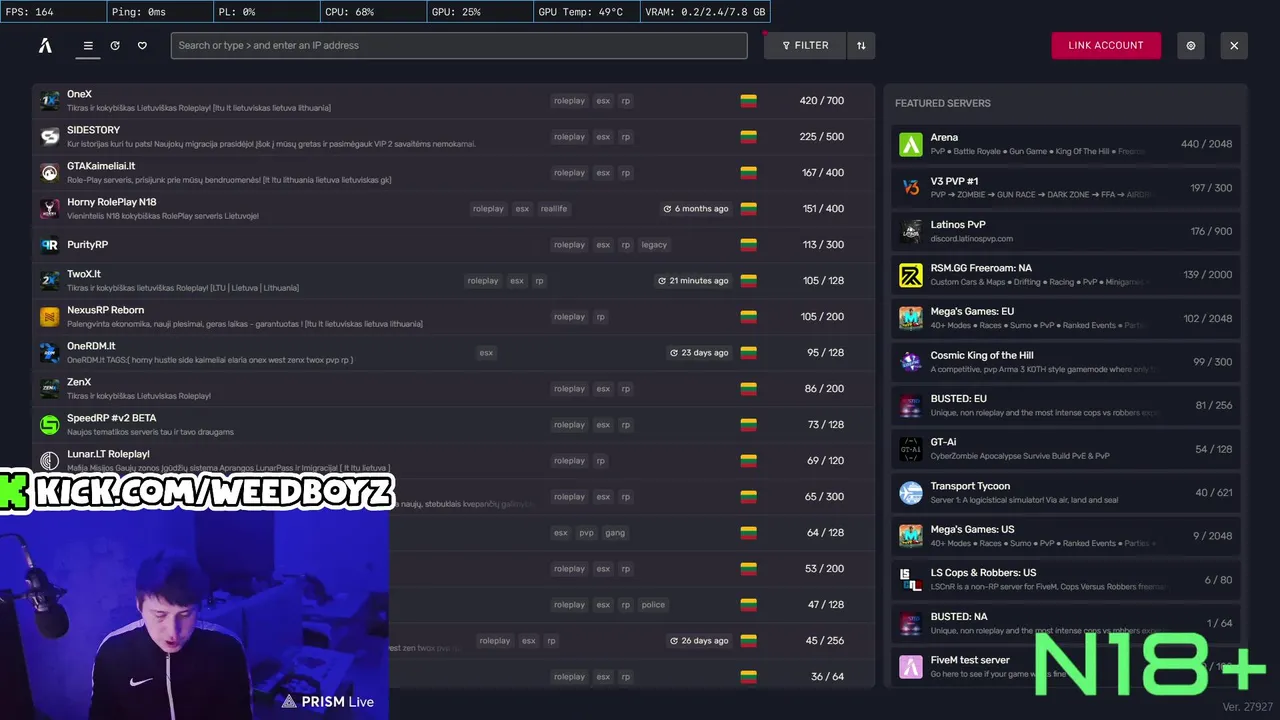This screenshot has width=1280, height=720.
Task: Click the Transport Tycoon featured icon
Action: (x=911, y=492)
